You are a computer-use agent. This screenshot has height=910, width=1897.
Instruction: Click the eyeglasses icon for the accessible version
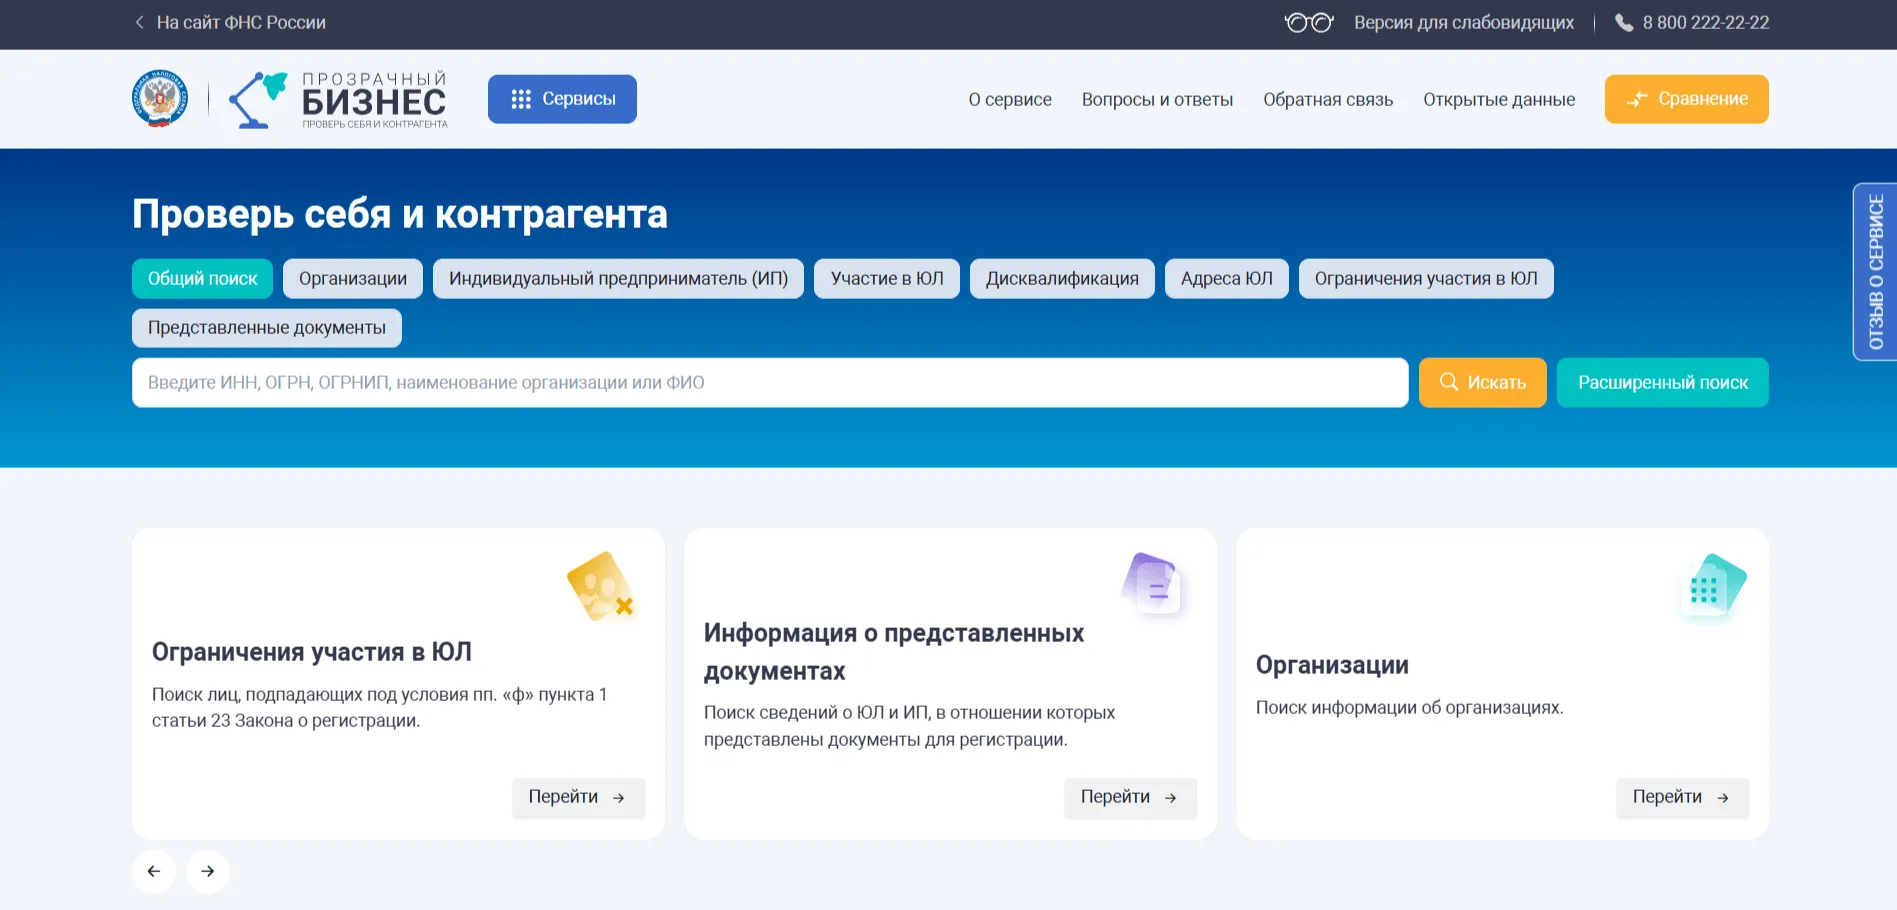coord(1308,22)
